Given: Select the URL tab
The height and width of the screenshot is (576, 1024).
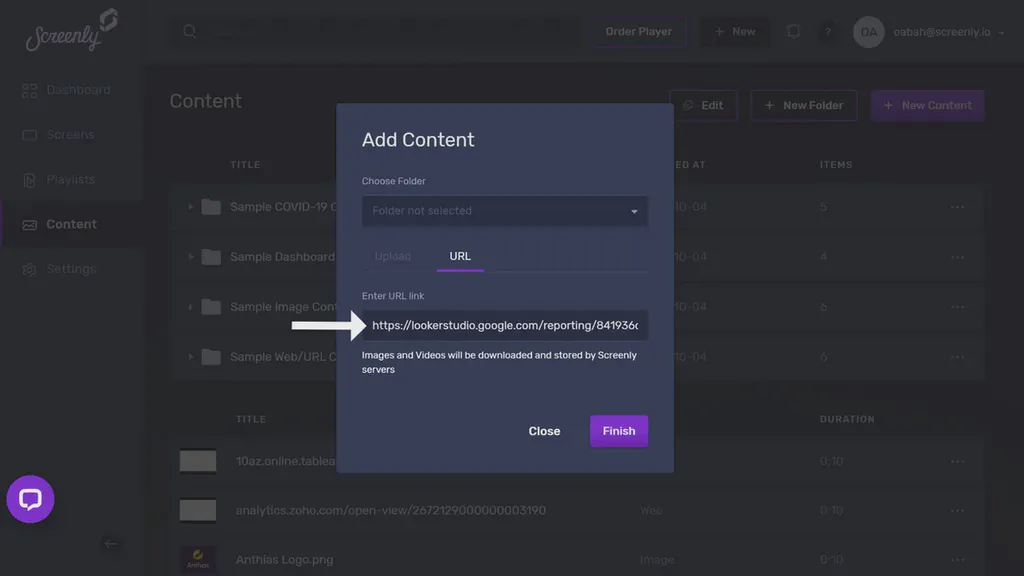Looking at the screenshot, I should coord(459,256).
